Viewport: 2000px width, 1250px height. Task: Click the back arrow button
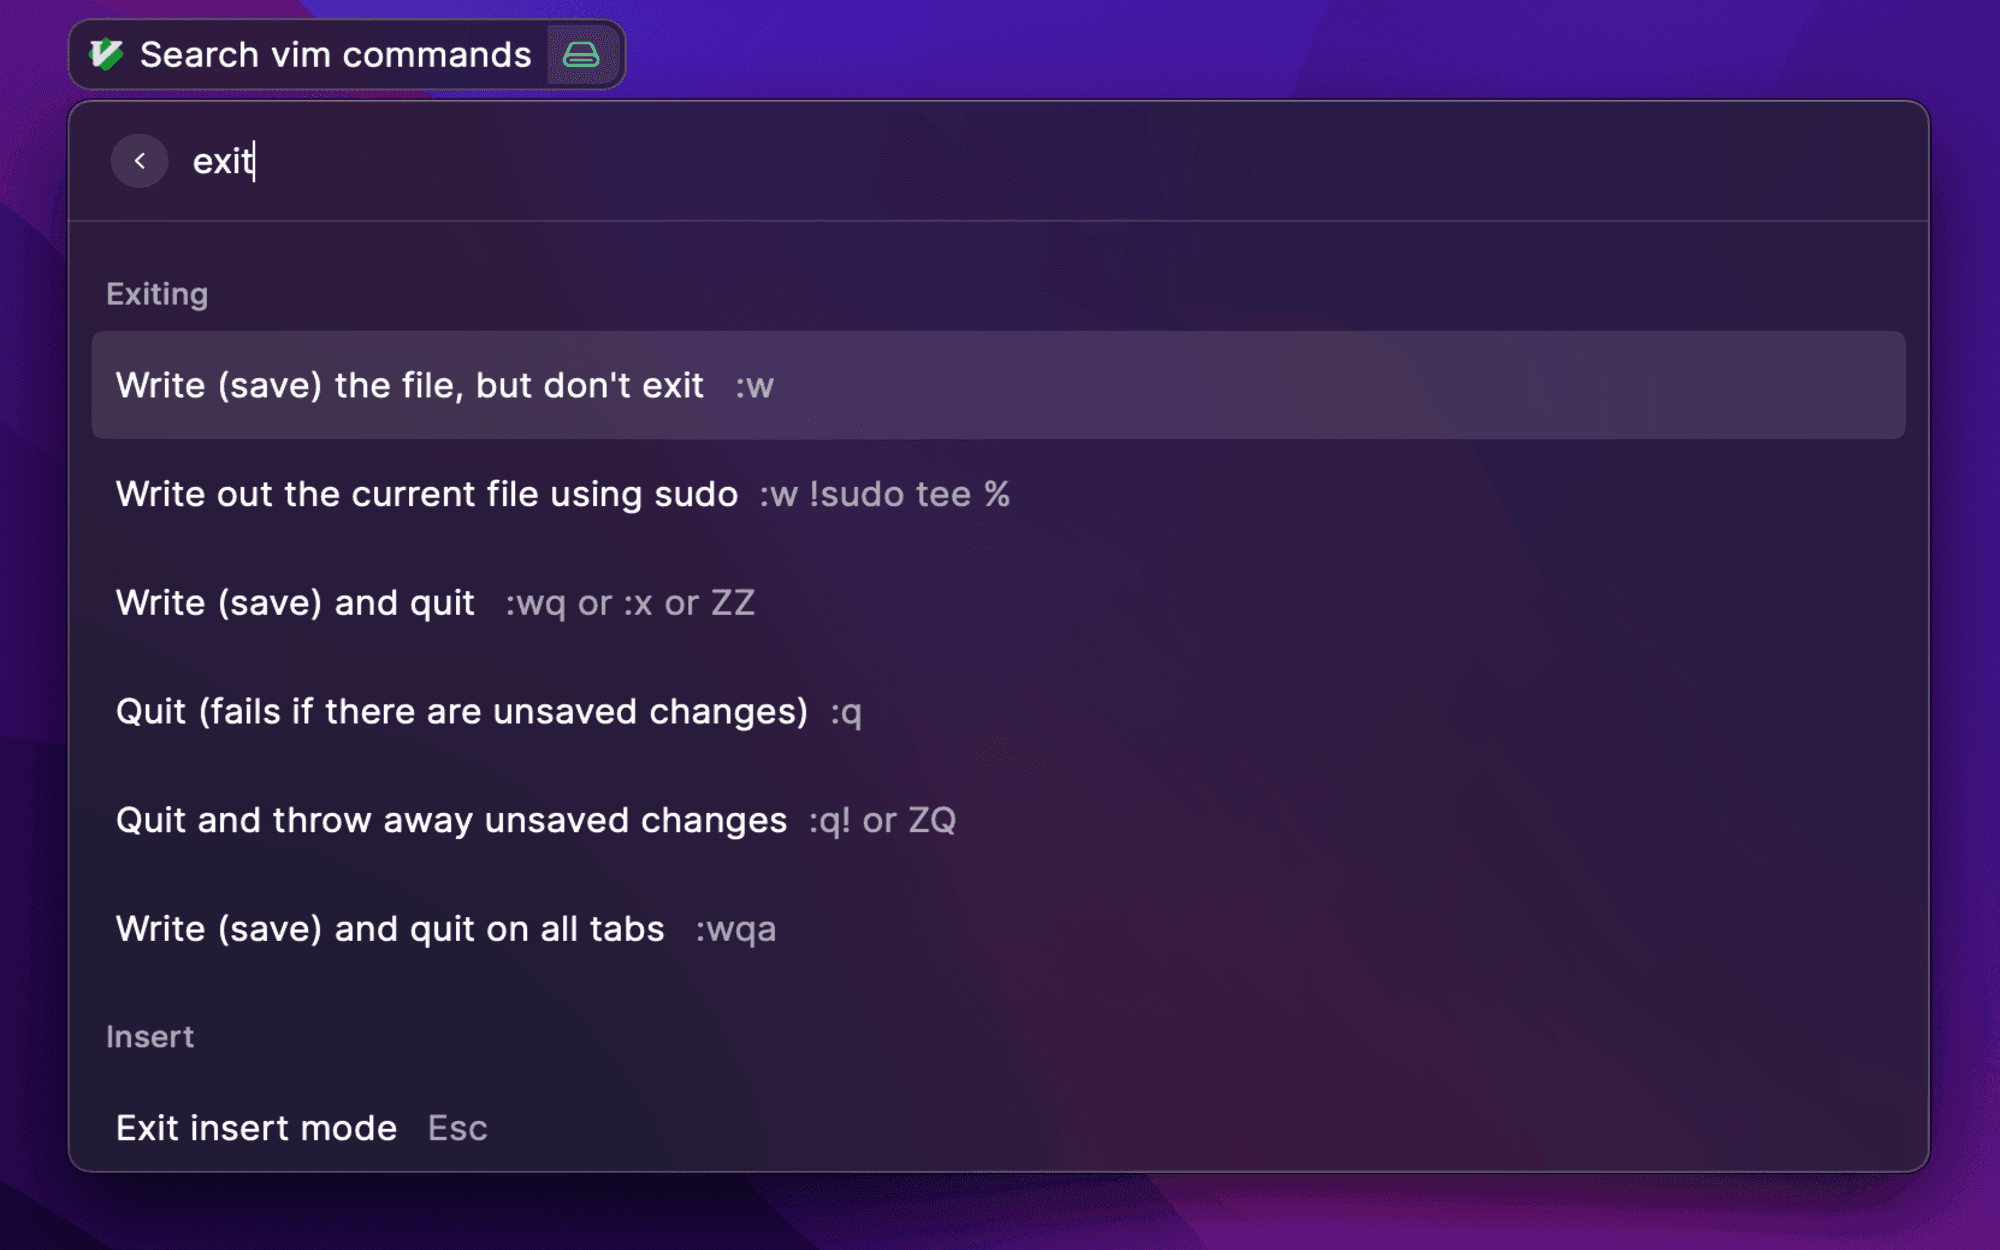pyautogui.click(x=139, y=161)
